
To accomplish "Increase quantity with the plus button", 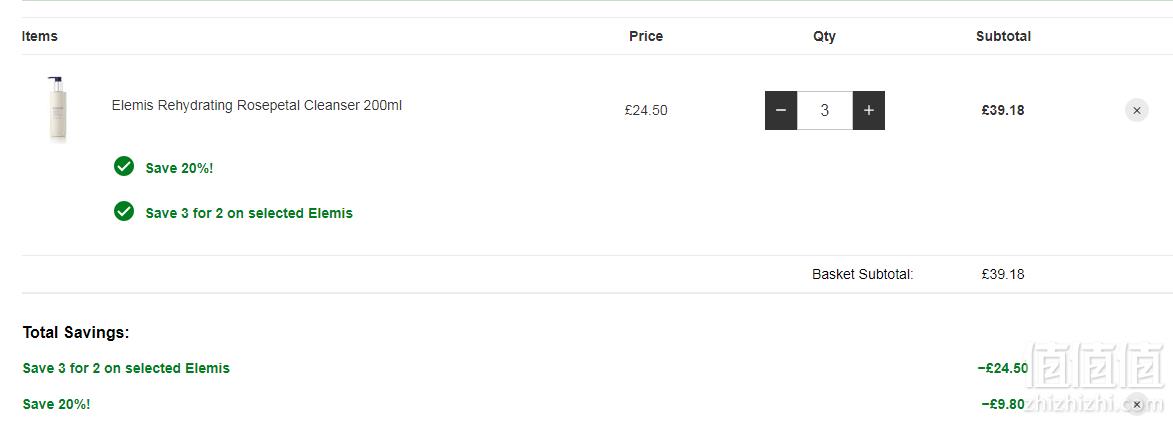I will click(869, 111).
